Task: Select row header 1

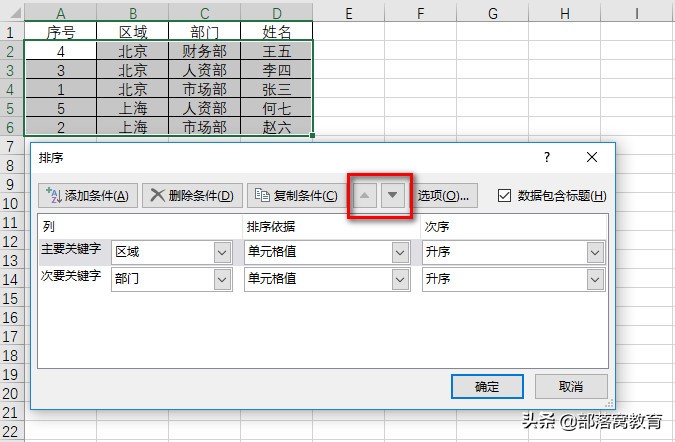Action: [x=11, y=32]
